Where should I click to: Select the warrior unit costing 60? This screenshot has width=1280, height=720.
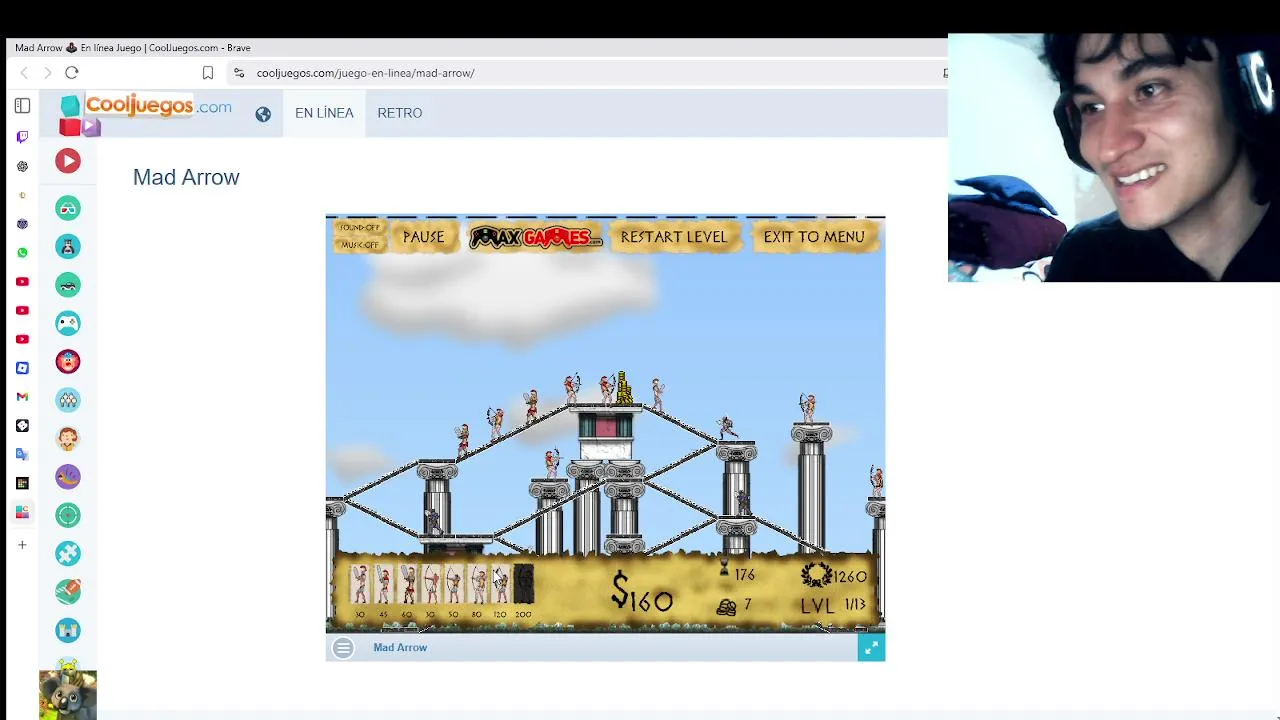click(407, 584)
